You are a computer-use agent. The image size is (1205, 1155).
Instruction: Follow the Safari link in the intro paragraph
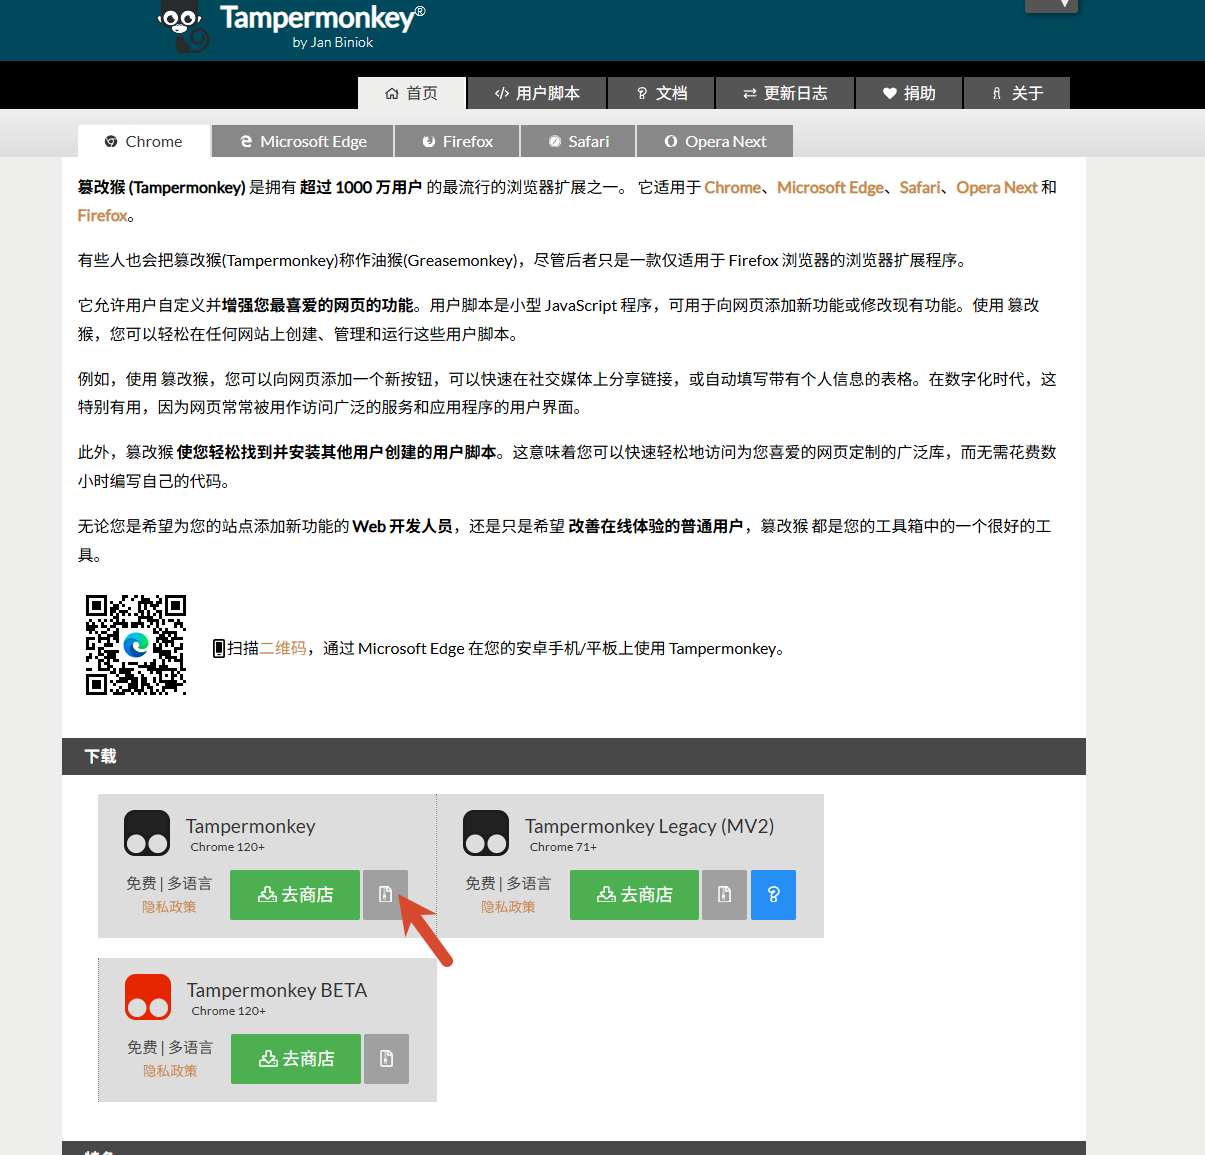coord(920,187)
